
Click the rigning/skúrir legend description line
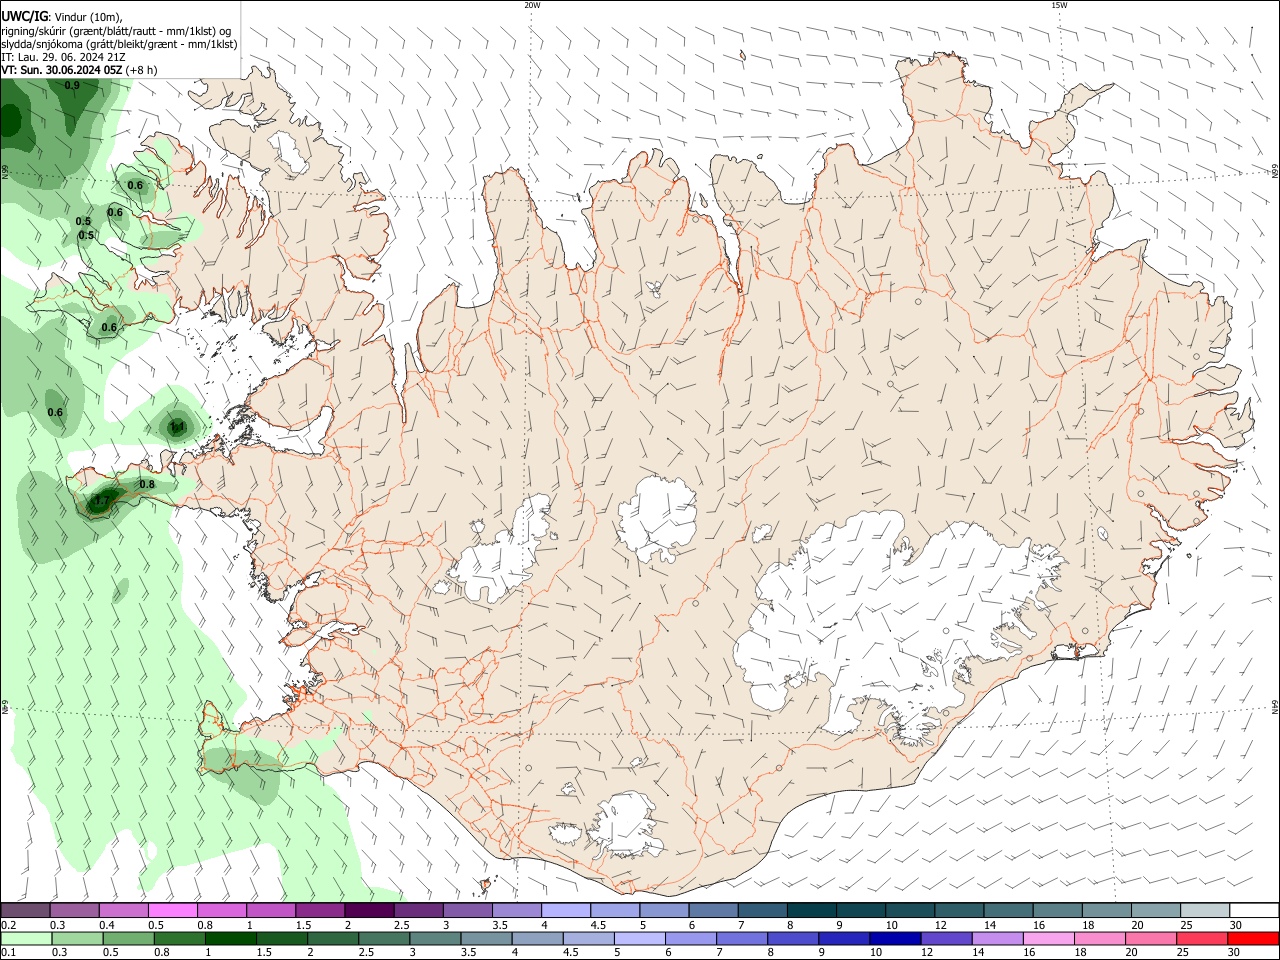tap(116, 31)
